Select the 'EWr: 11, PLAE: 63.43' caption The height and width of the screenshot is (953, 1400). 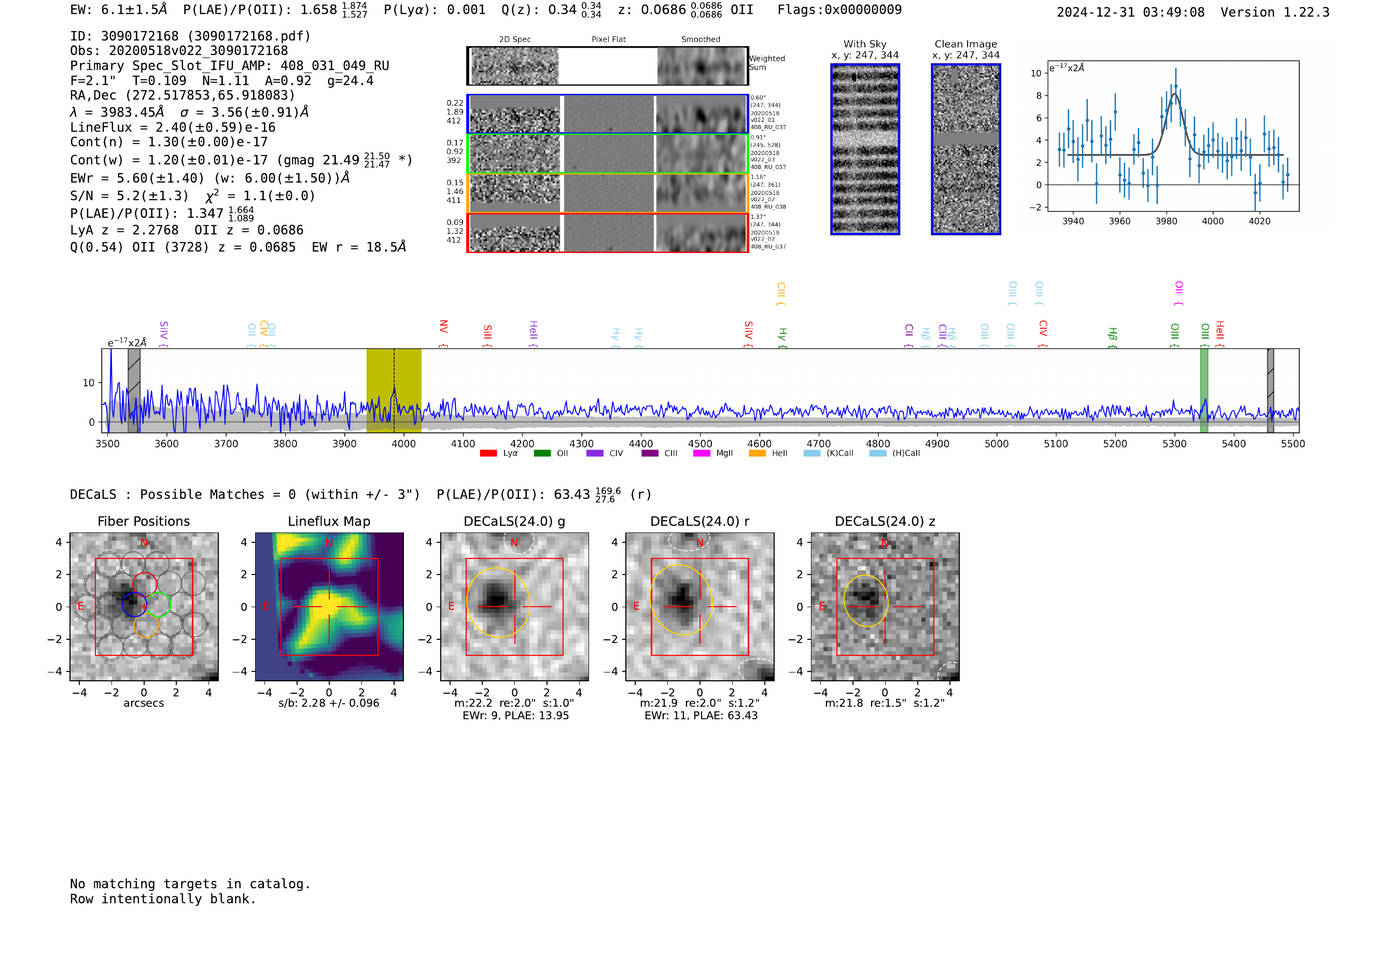pos(701,716)
